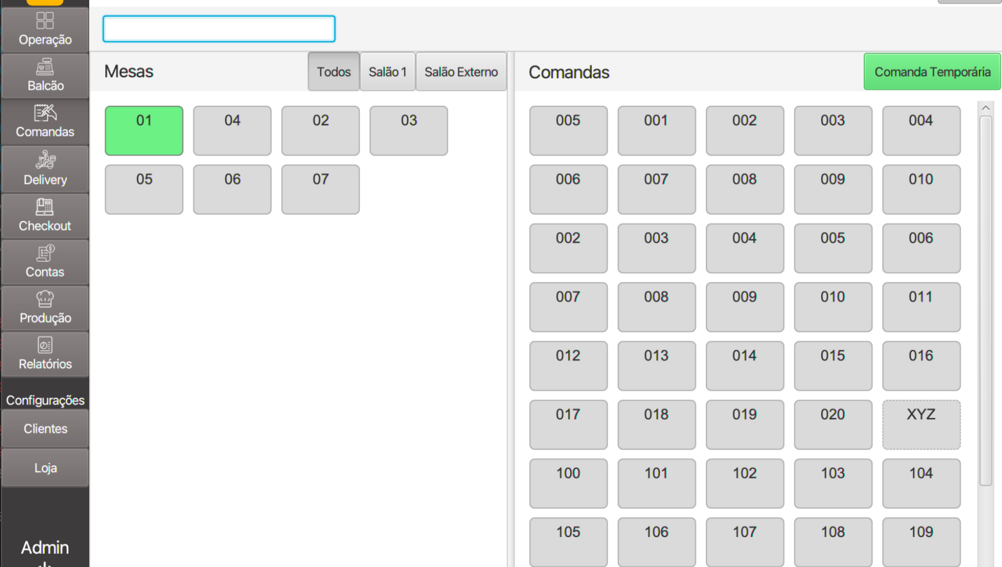This screenshot has width=1002, height=567.
Task: Click the comandas list scrollbar up arrow
Action: click(985, 108)
